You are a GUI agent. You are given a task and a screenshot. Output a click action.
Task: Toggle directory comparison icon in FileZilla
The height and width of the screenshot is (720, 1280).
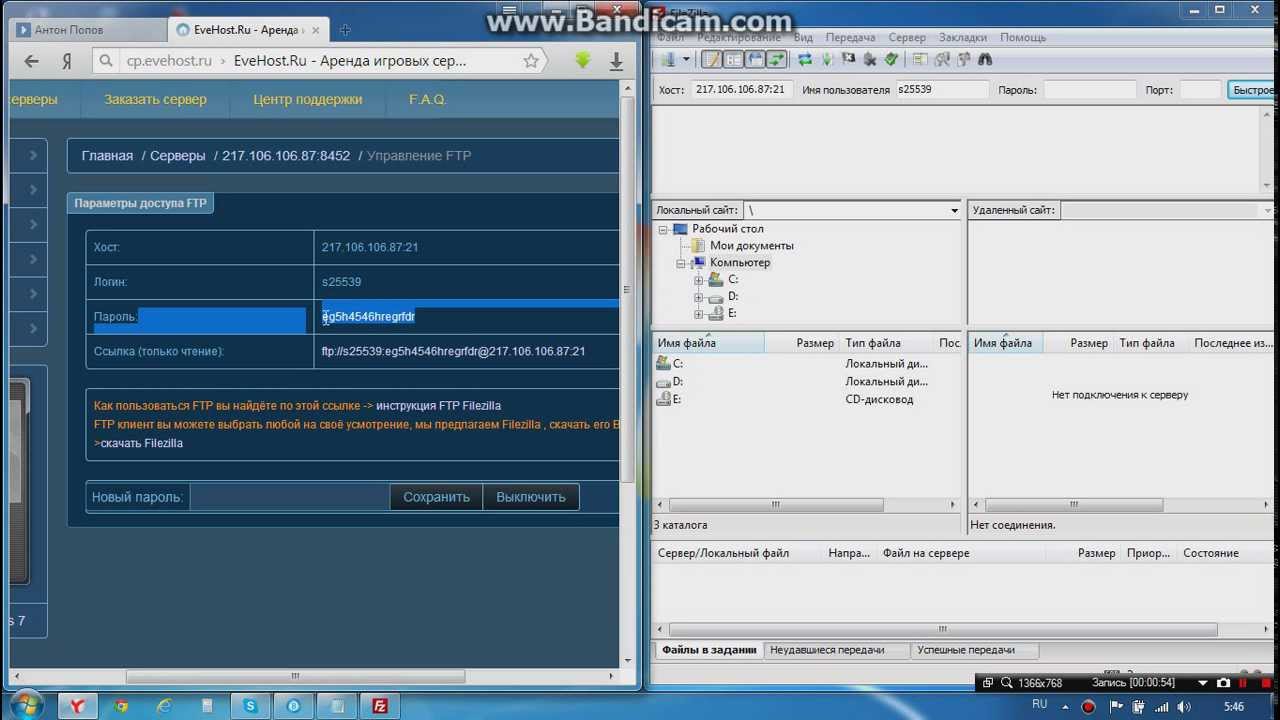[x=942, y=59]
